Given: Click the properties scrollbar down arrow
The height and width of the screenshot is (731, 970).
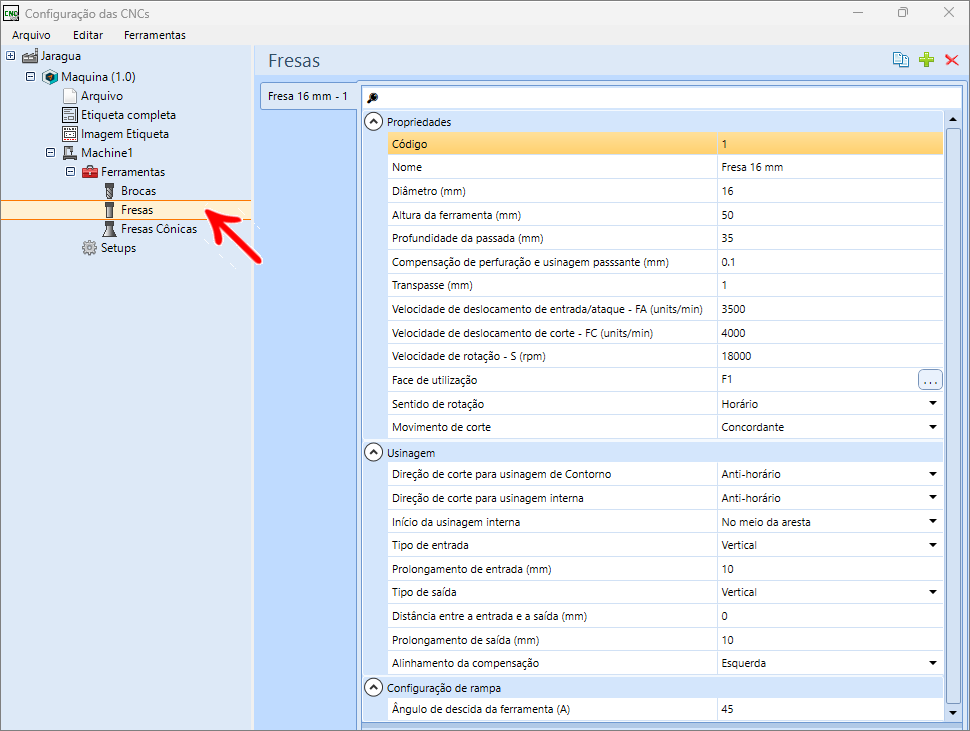Looking at the screenshot, I should [x=953, y=712].
